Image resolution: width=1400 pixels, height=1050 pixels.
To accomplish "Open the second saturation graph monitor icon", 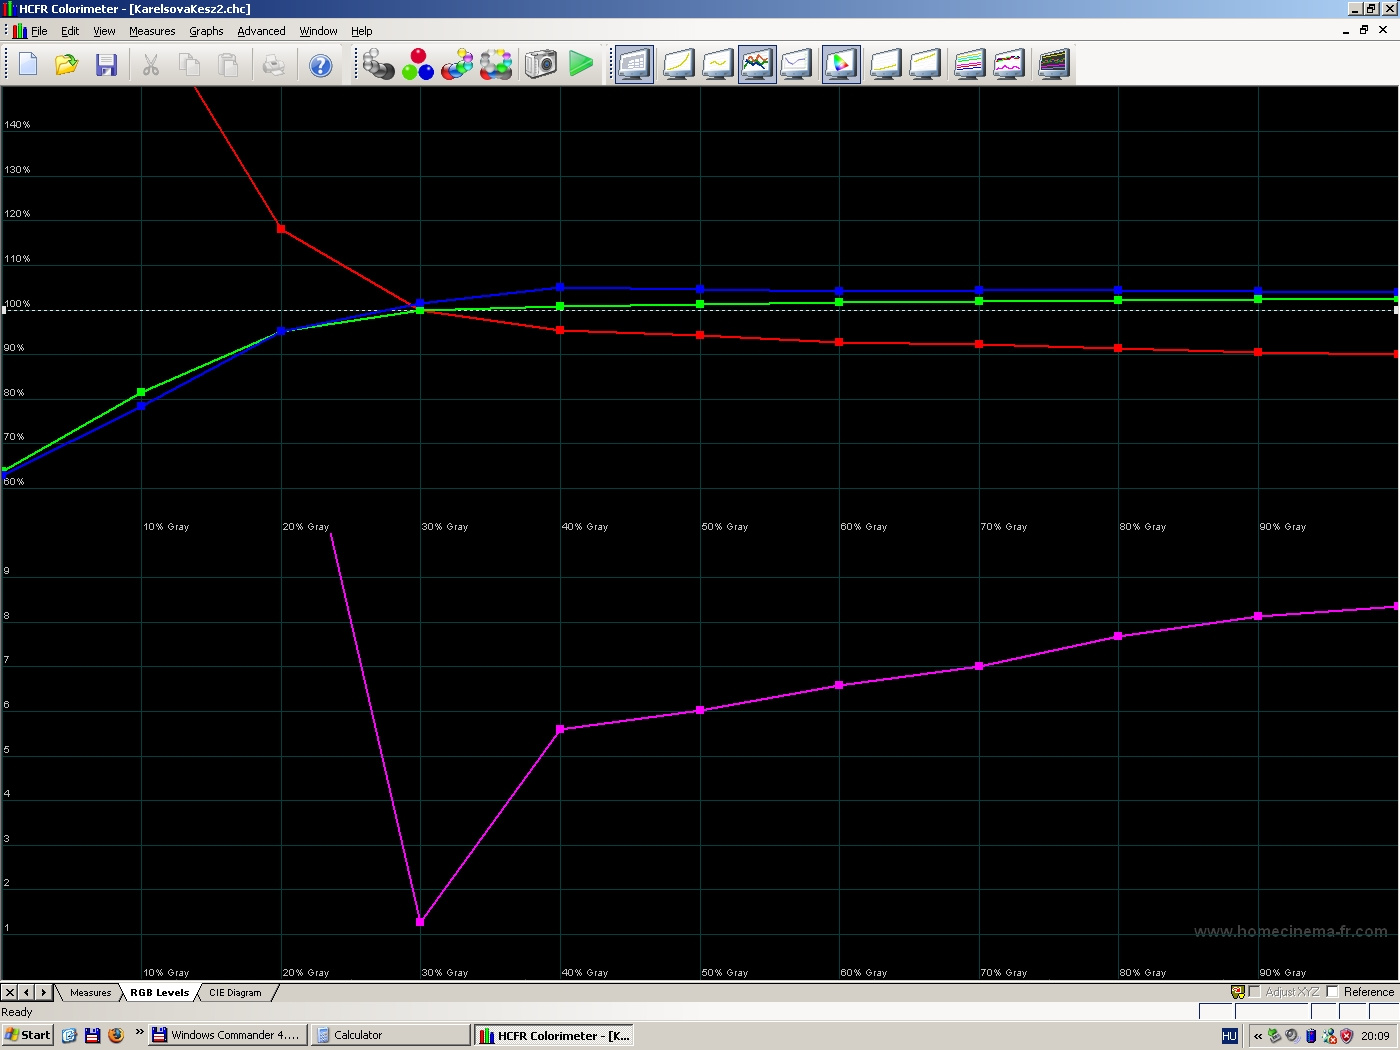I will [925, 65].
